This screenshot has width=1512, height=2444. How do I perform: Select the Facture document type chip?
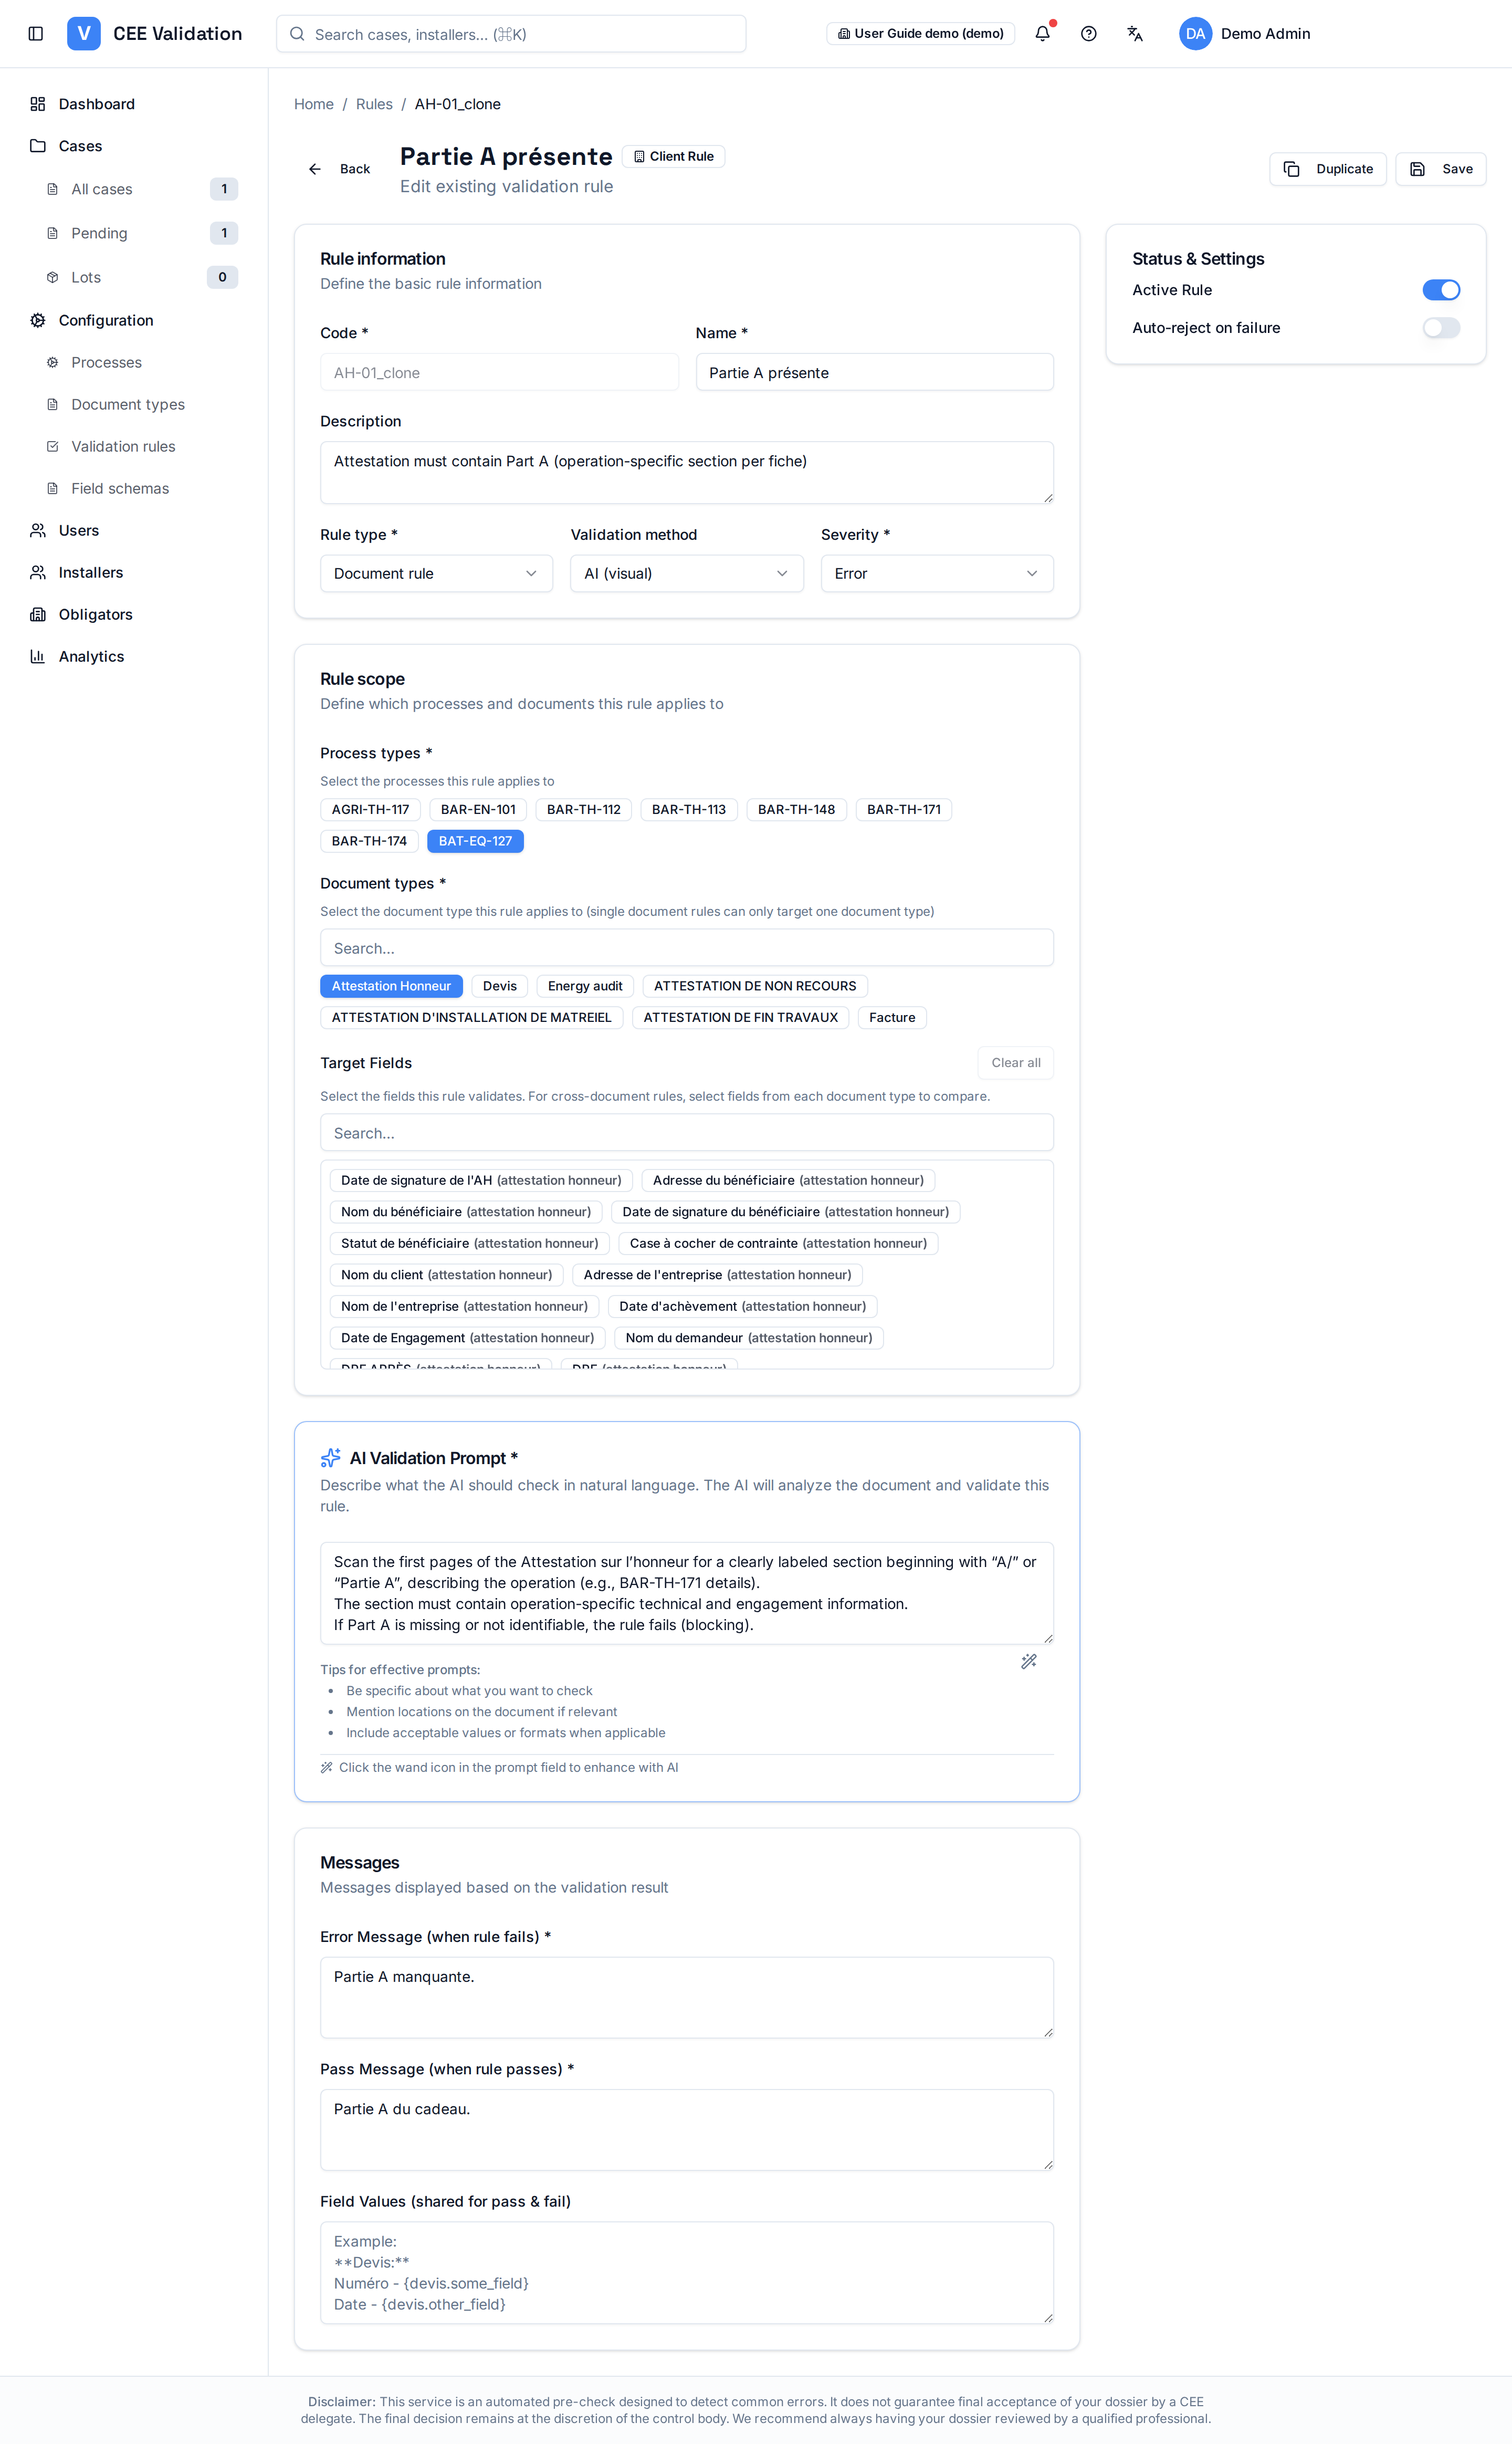[892, 1018]
